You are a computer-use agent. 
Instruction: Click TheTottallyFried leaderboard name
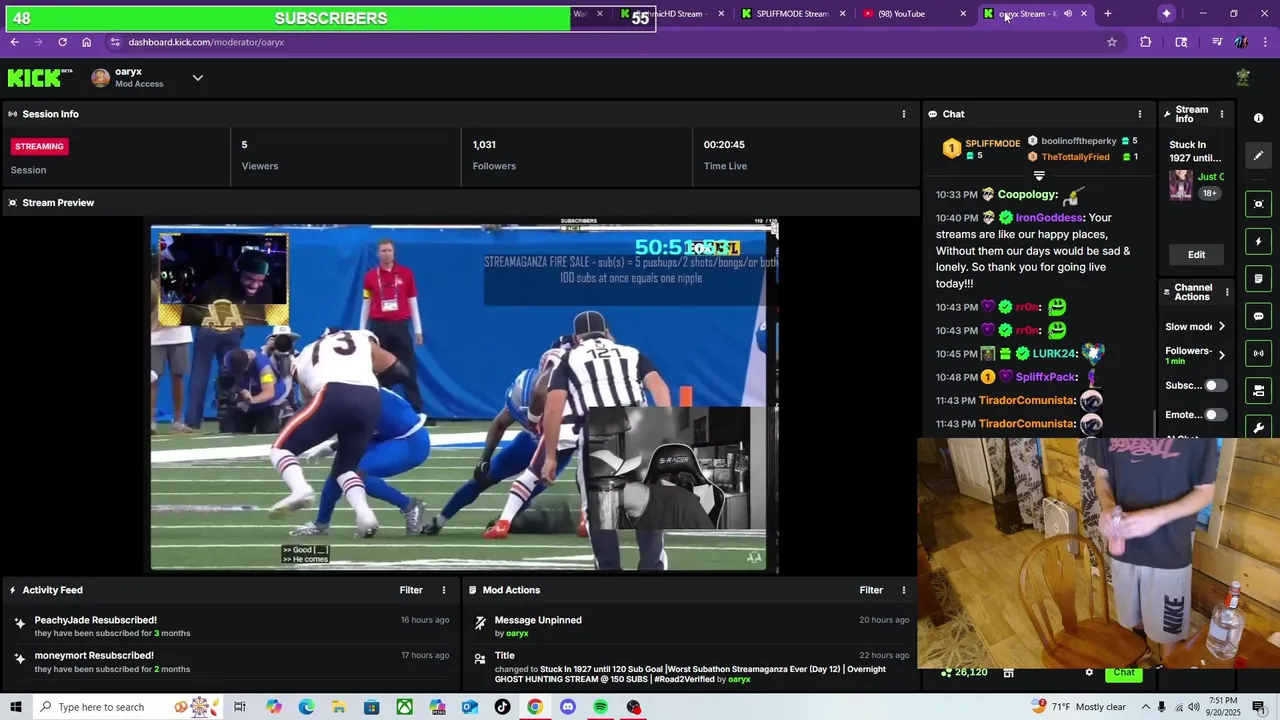coord(1075,157)
